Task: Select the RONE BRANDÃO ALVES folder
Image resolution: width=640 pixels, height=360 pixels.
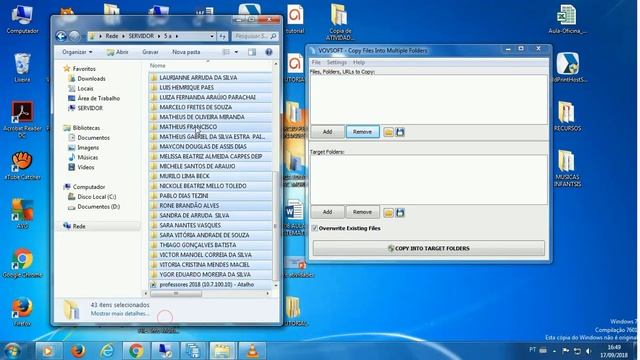Action: (211, 205)
